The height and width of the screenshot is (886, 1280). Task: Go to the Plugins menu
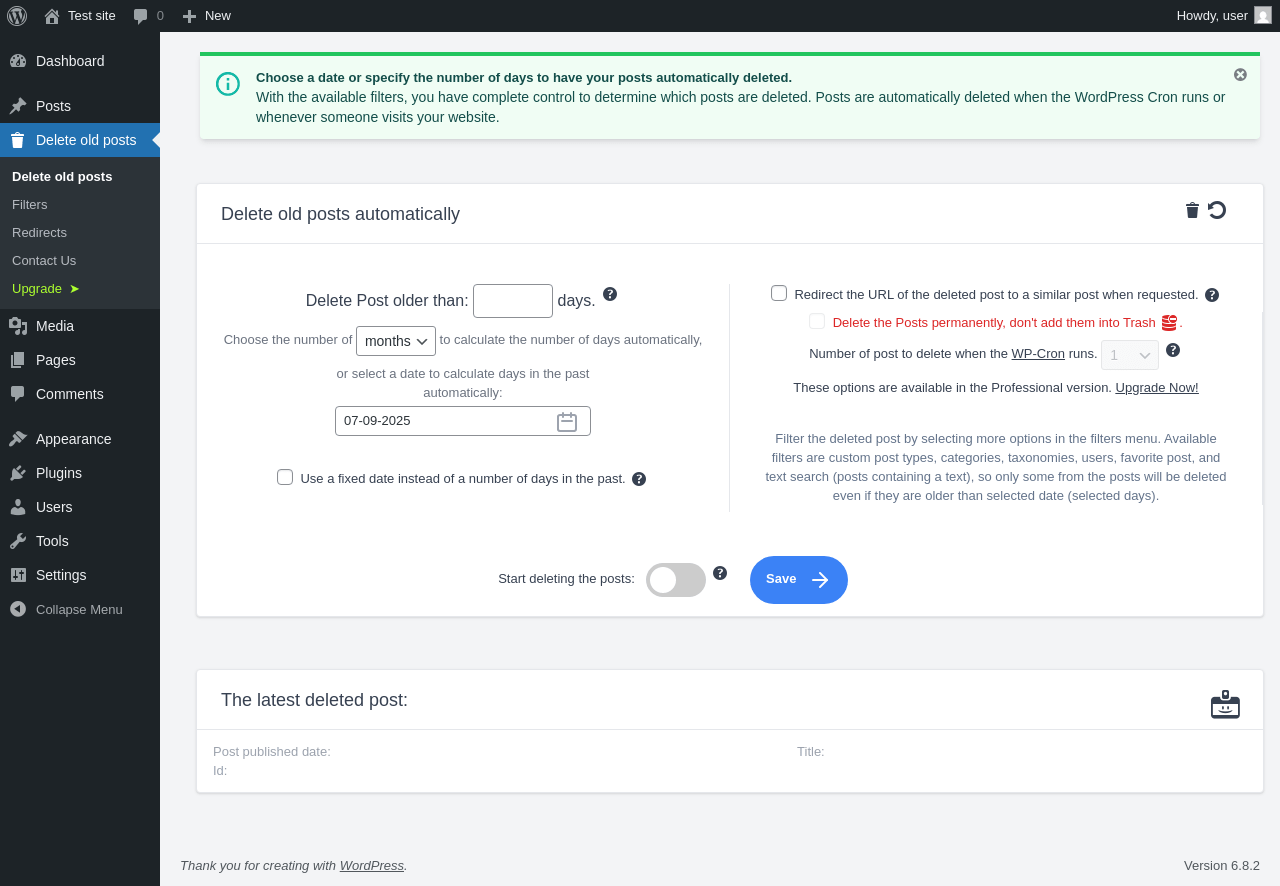(59, 473)
